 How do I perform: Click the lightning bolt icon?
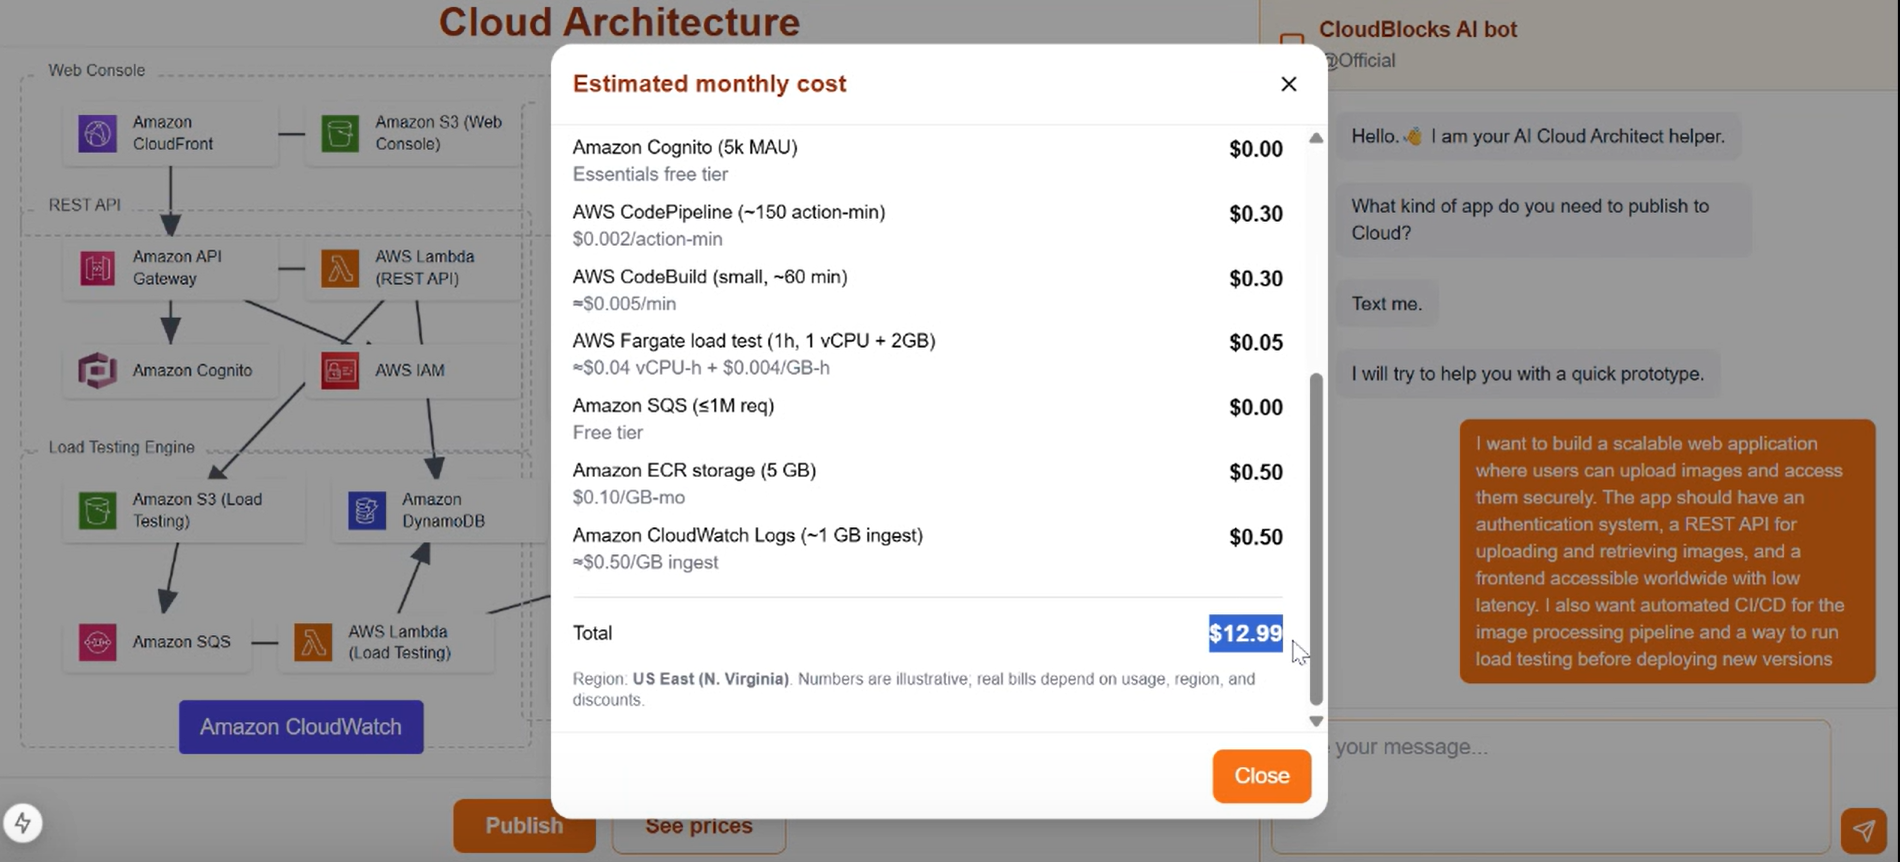[x=22, y=823]
